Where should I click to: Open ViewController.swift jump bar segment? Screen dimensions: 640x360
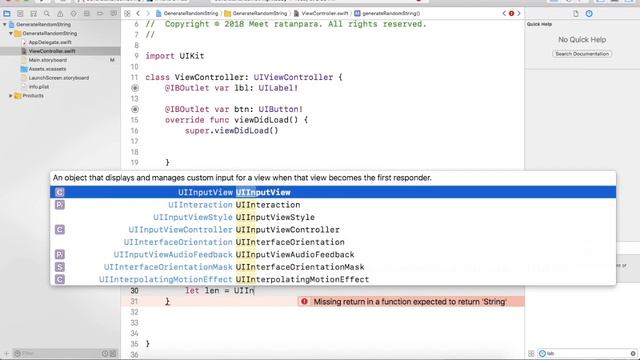(321, 13)
